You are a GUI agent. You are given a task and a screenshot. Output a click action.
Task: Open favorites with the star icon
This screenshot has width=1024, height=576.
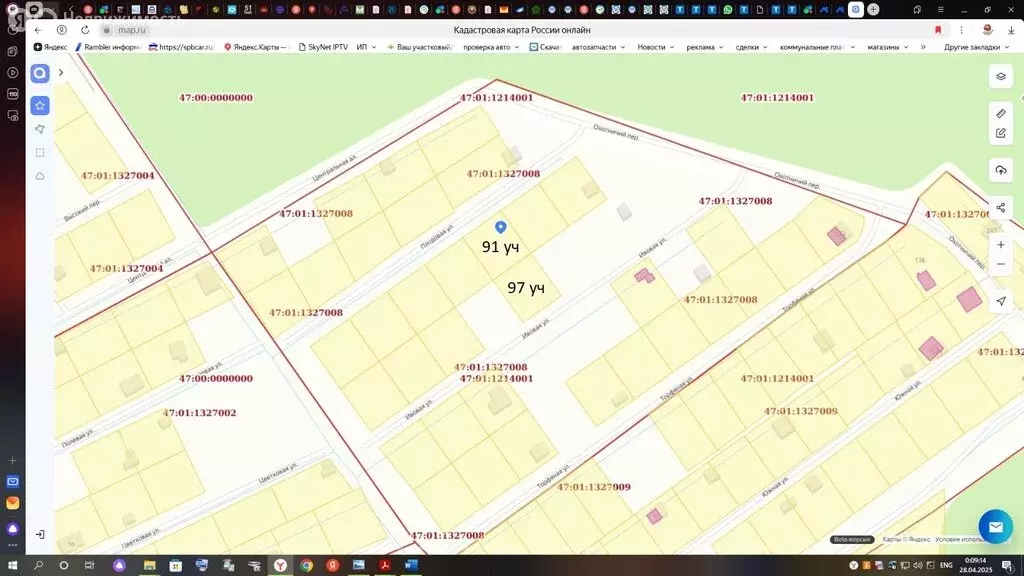(x=40, y=105)
